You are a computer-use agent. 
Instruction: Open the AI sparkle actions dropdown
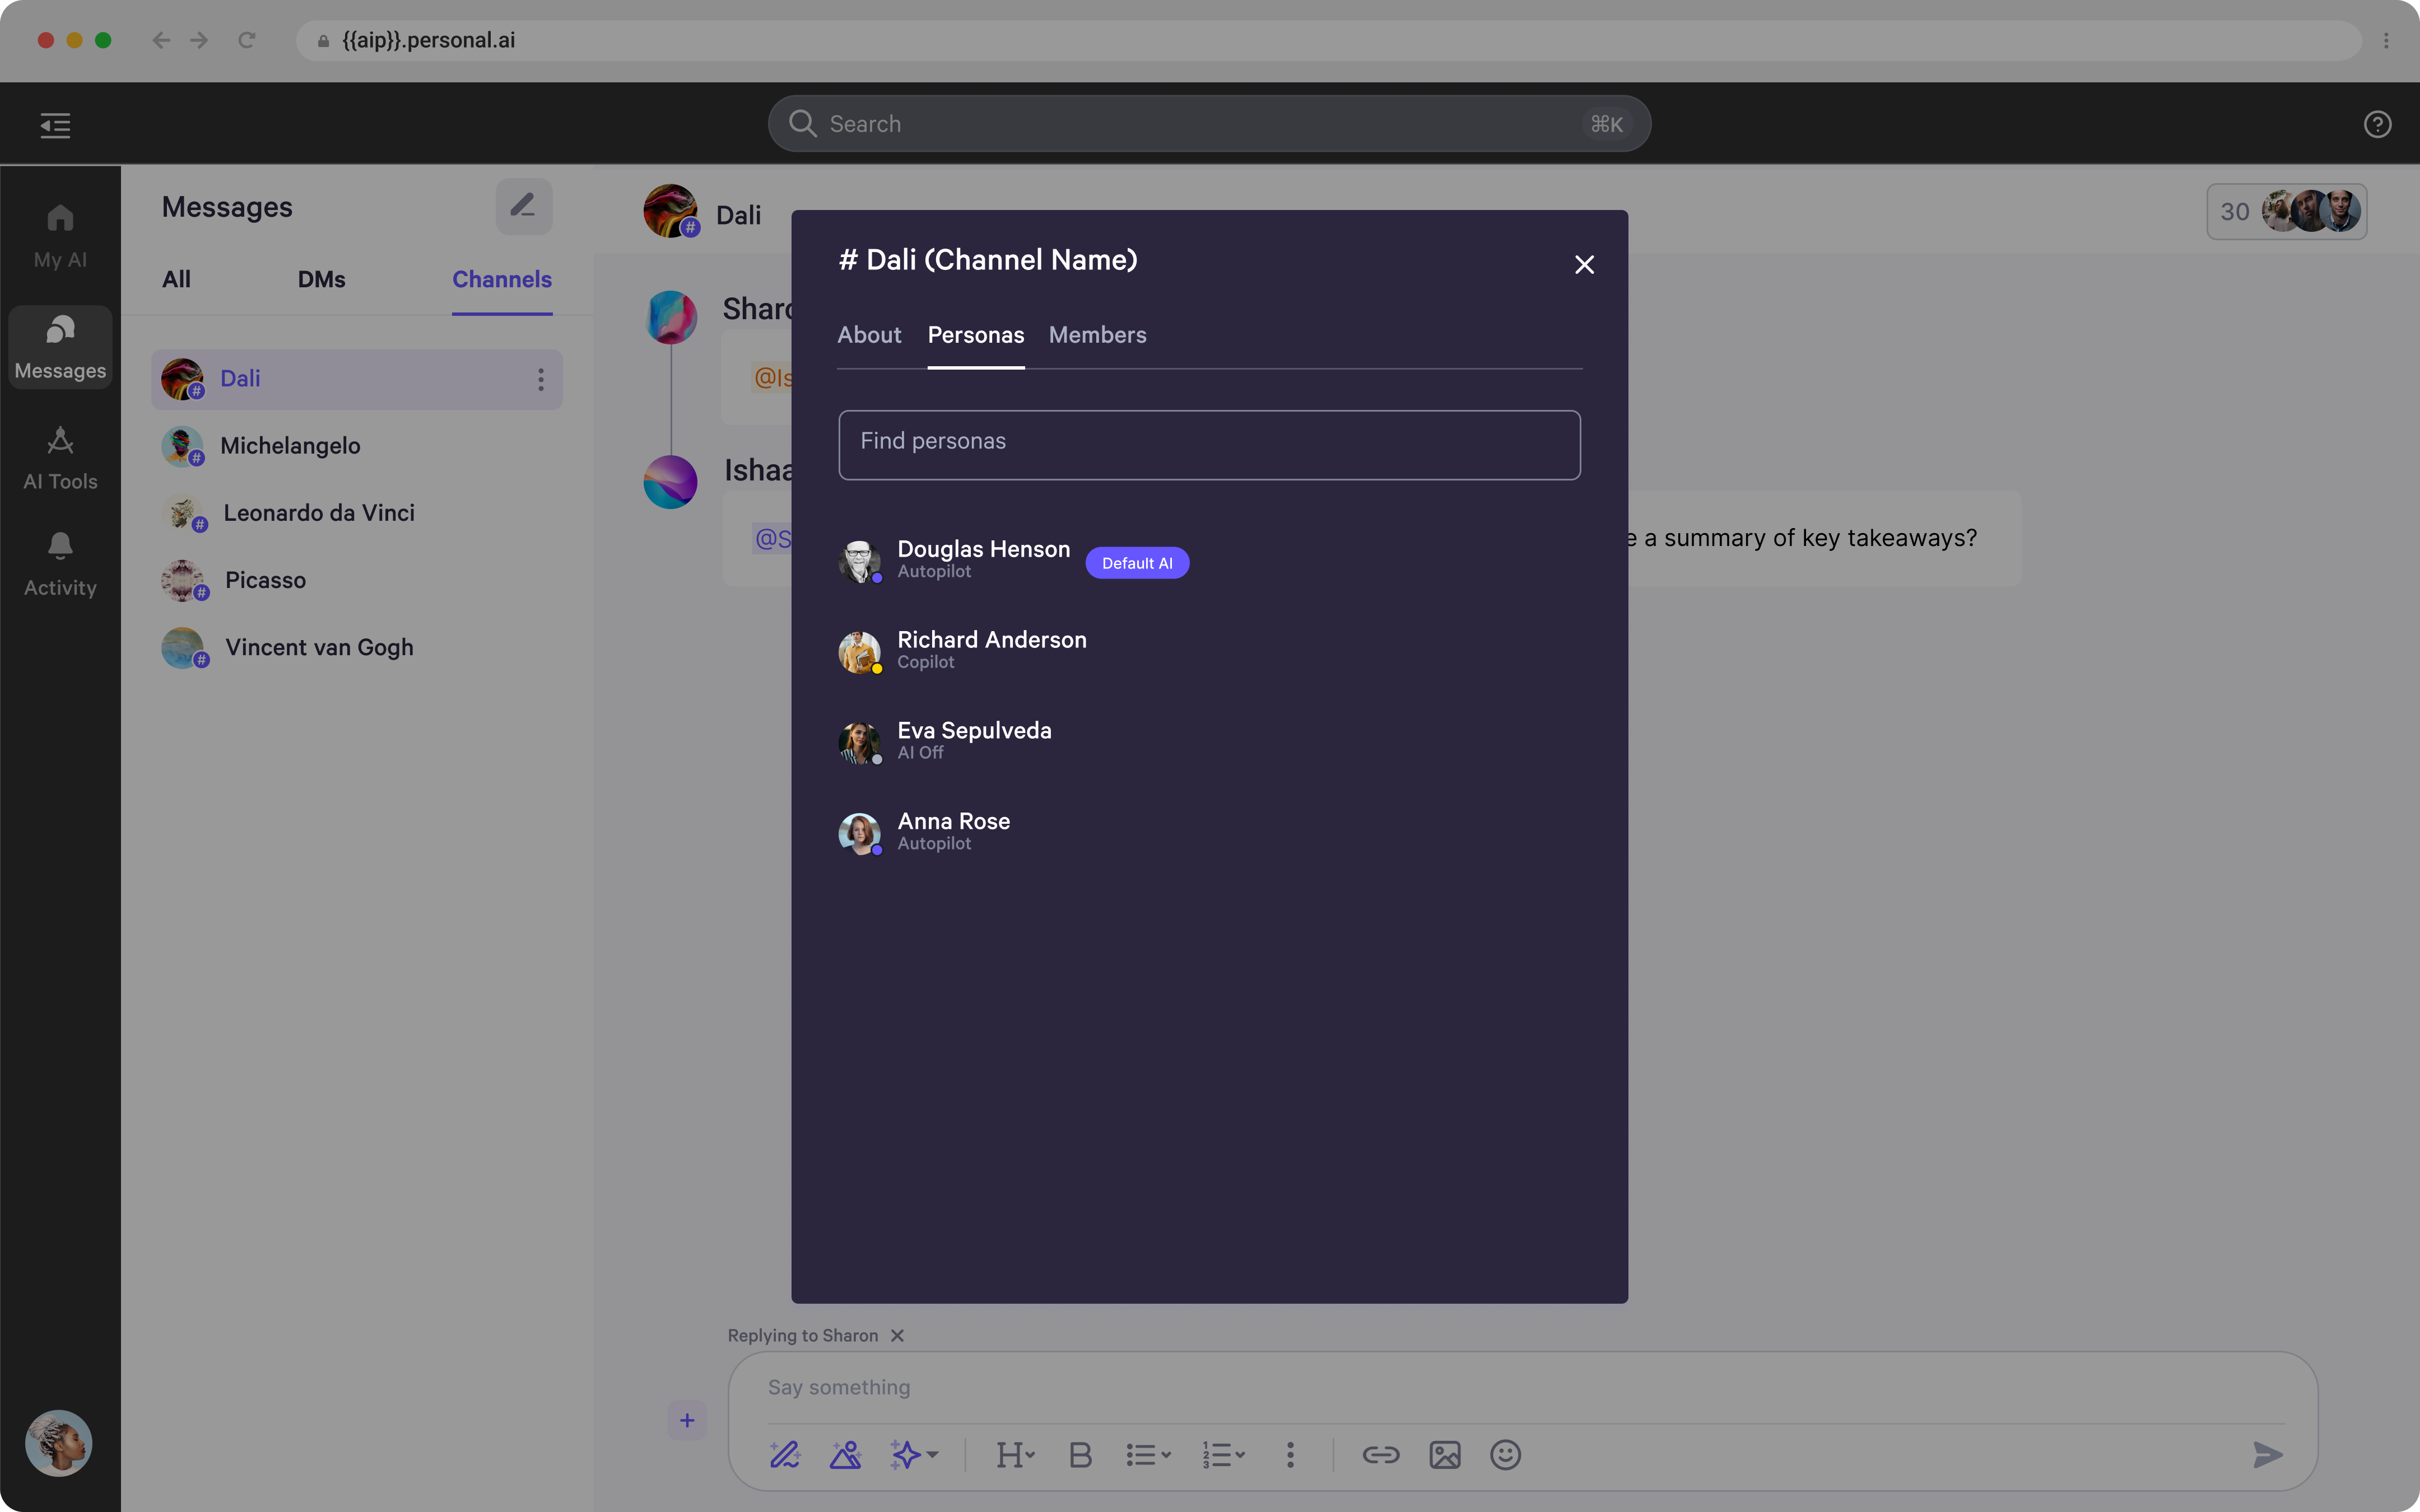913,1454
